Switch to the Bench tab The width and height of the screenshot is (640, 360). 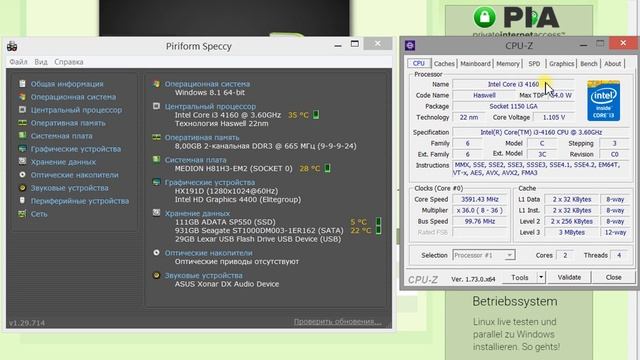[589, 64]
